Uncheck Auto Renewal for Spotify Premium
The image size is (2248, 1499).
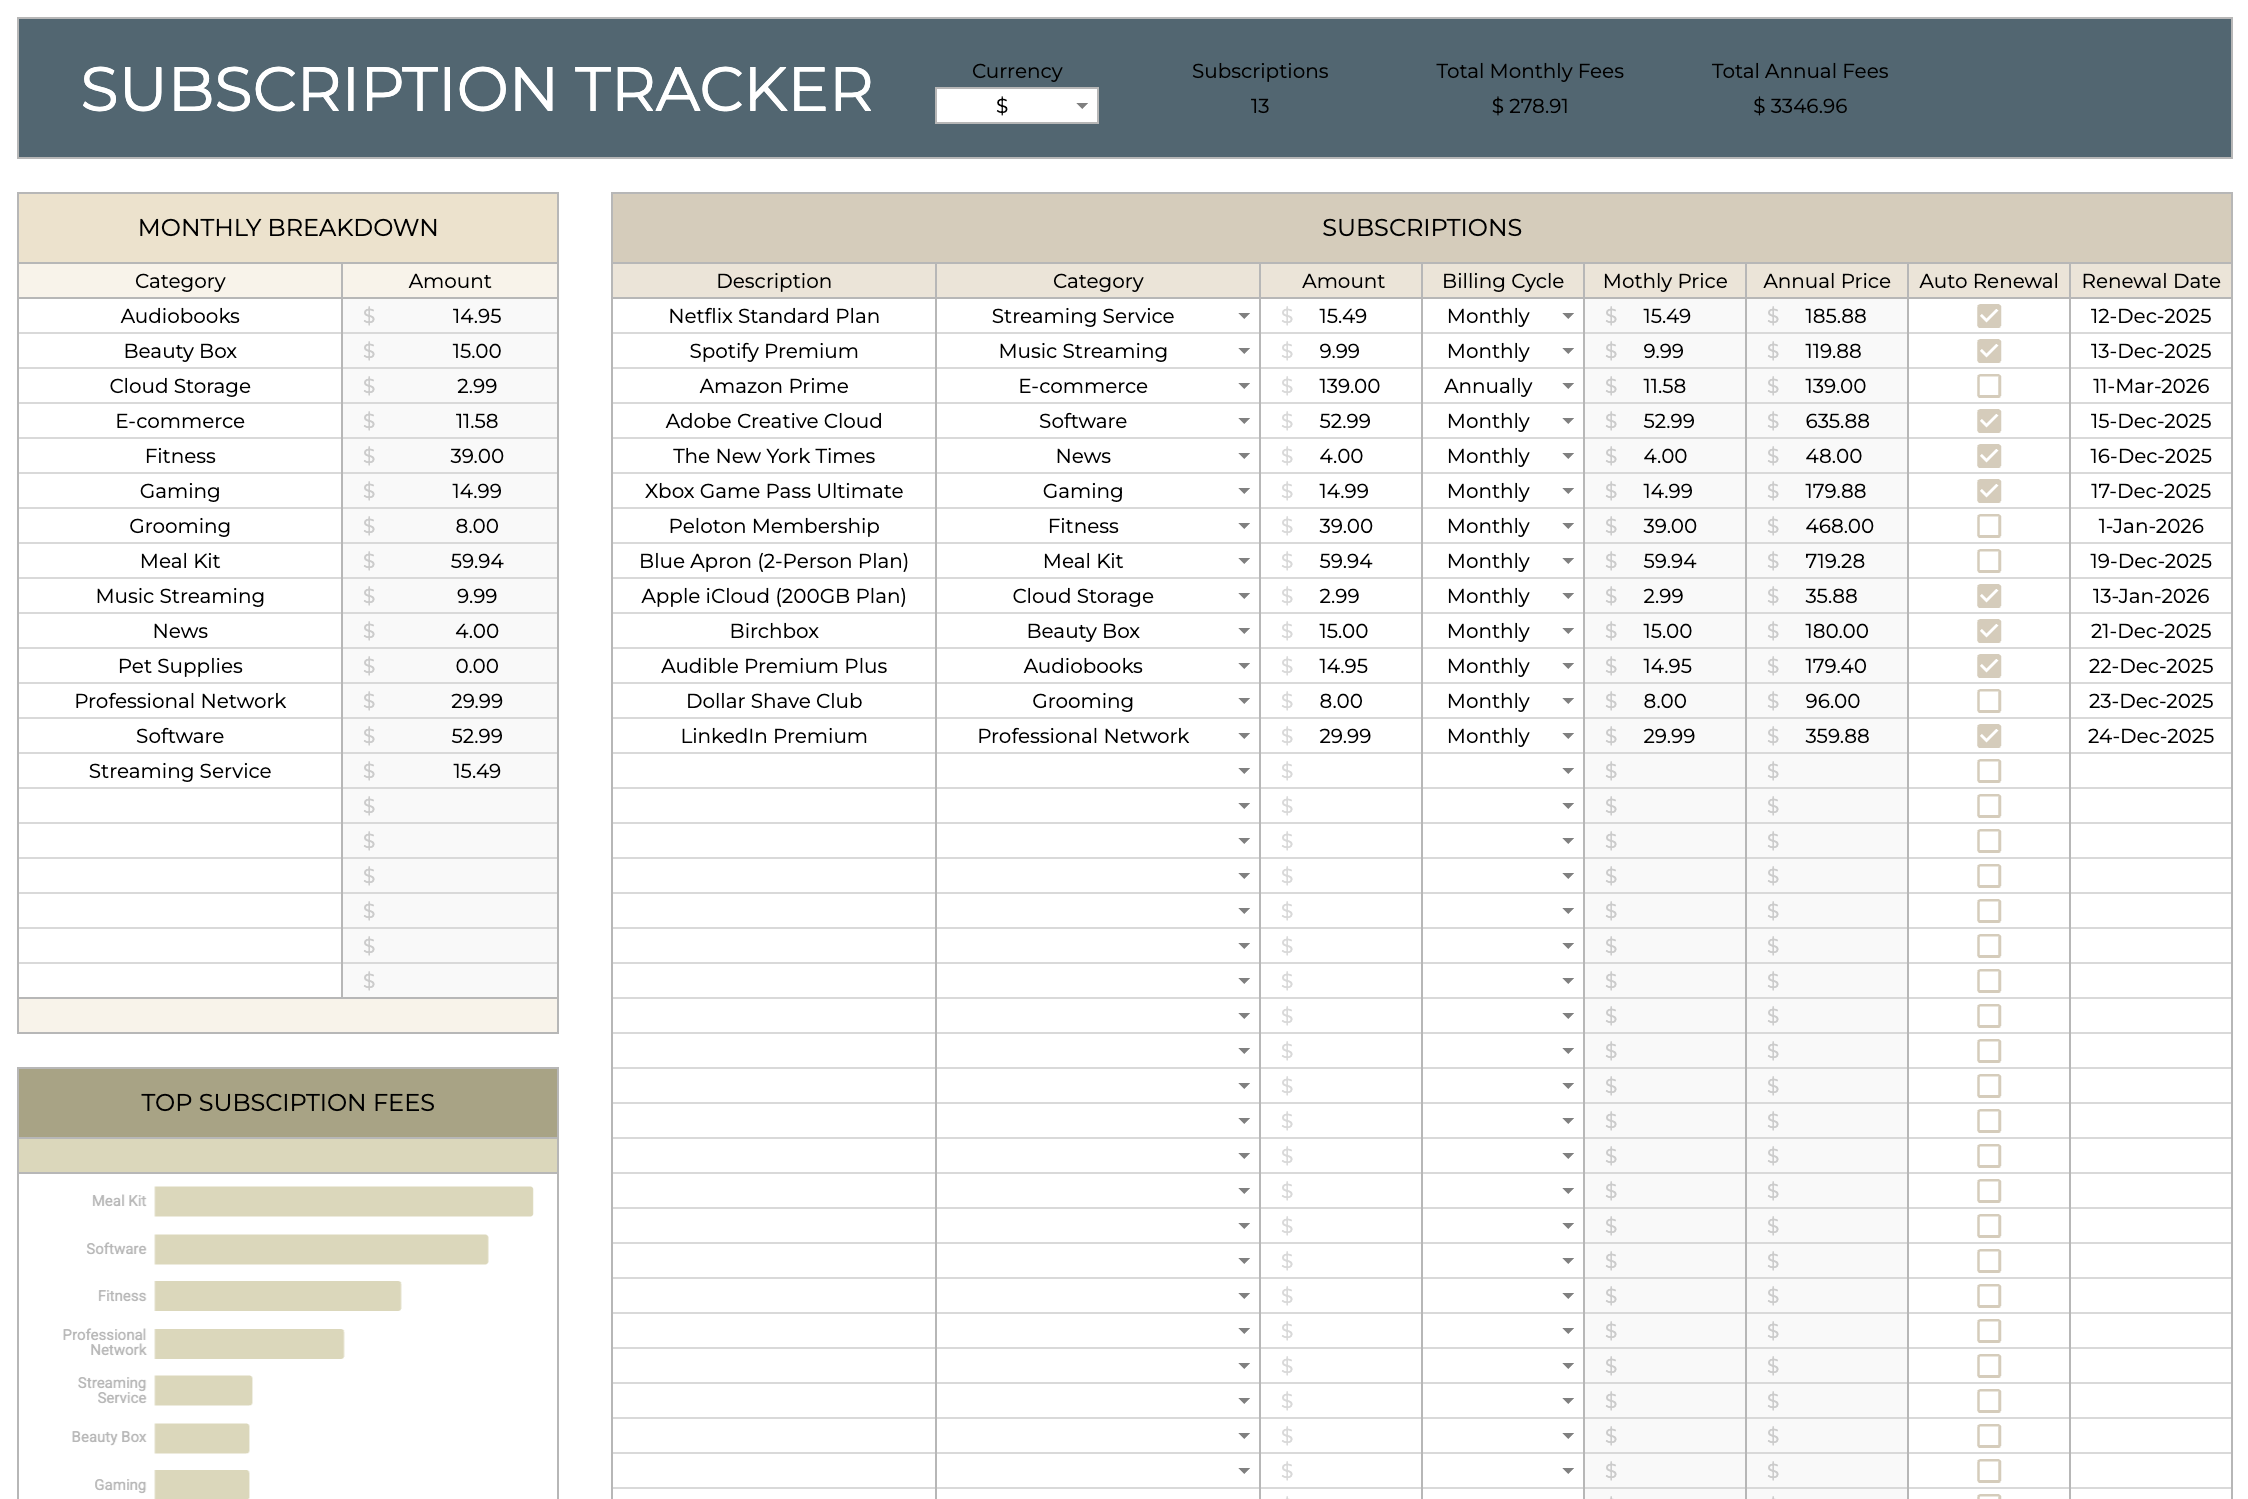(x=1988, y=351)
